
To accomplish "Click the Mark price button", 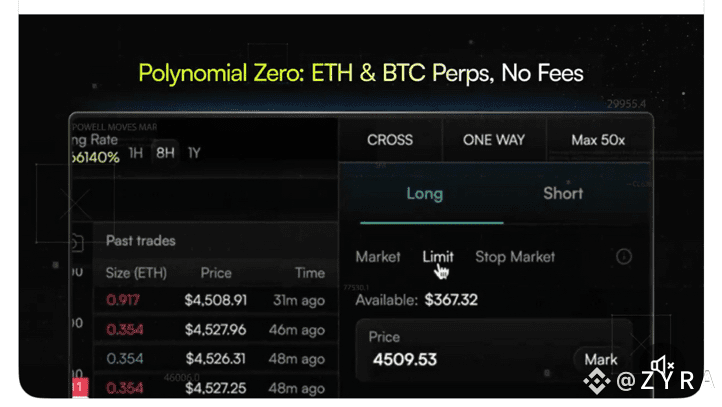I will tap(601, 359).
